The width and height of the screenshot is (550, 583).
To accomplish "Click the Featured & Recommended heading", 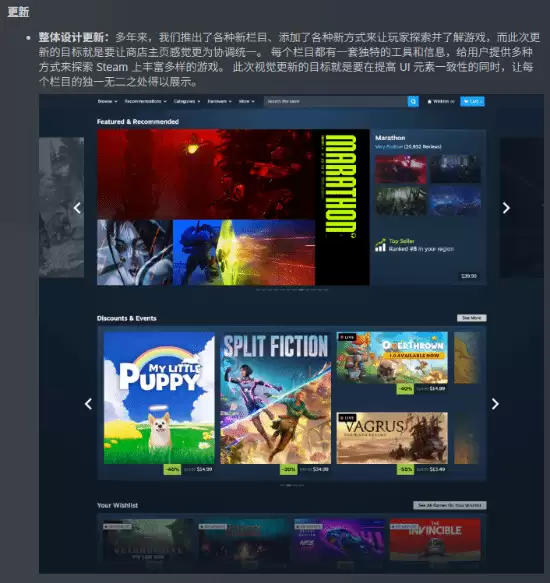I will 138,122.
